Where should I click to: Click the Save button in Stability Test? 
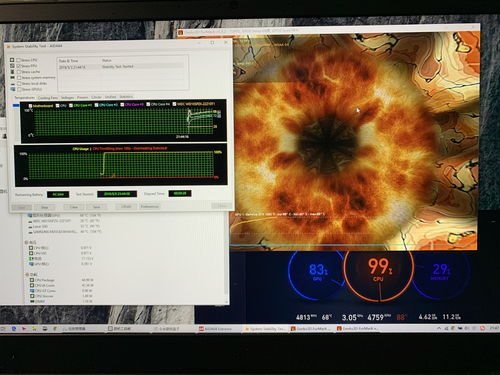click(x=96, y=207)
